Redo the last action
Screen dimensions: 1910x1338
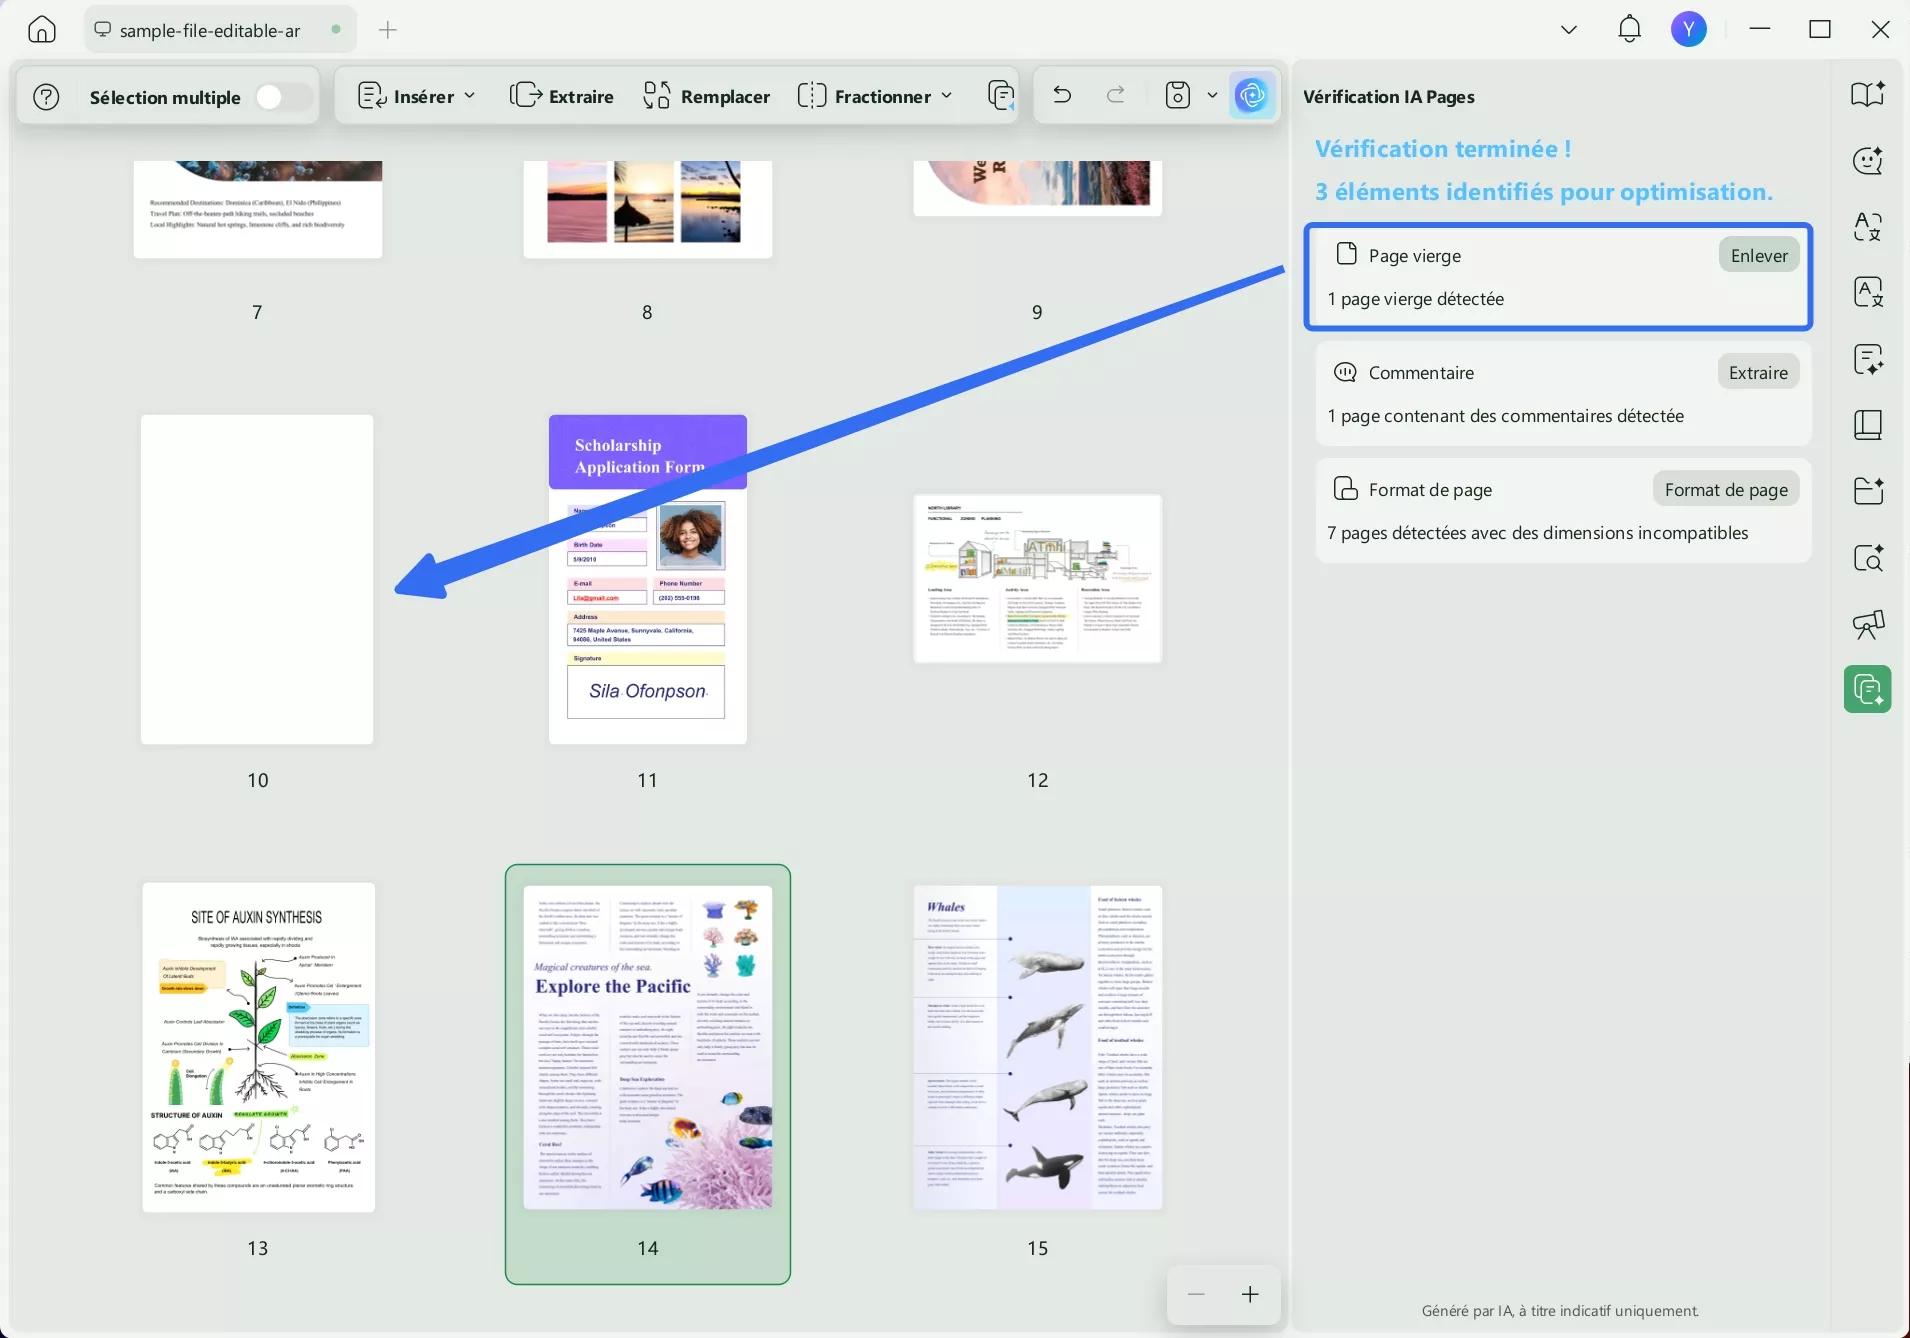pyautogui.click(x=1116, y=96)
